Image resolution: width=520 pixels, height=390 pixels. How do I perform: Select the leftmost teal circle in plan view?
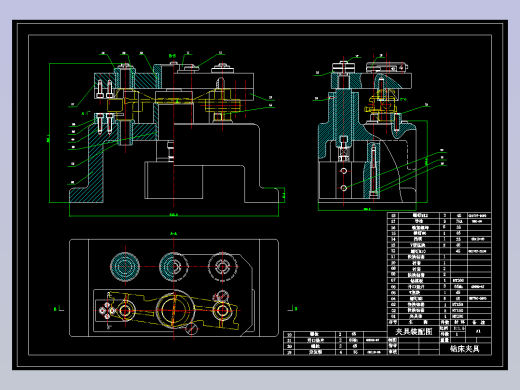pyautogui.click(x=125, y=267)
